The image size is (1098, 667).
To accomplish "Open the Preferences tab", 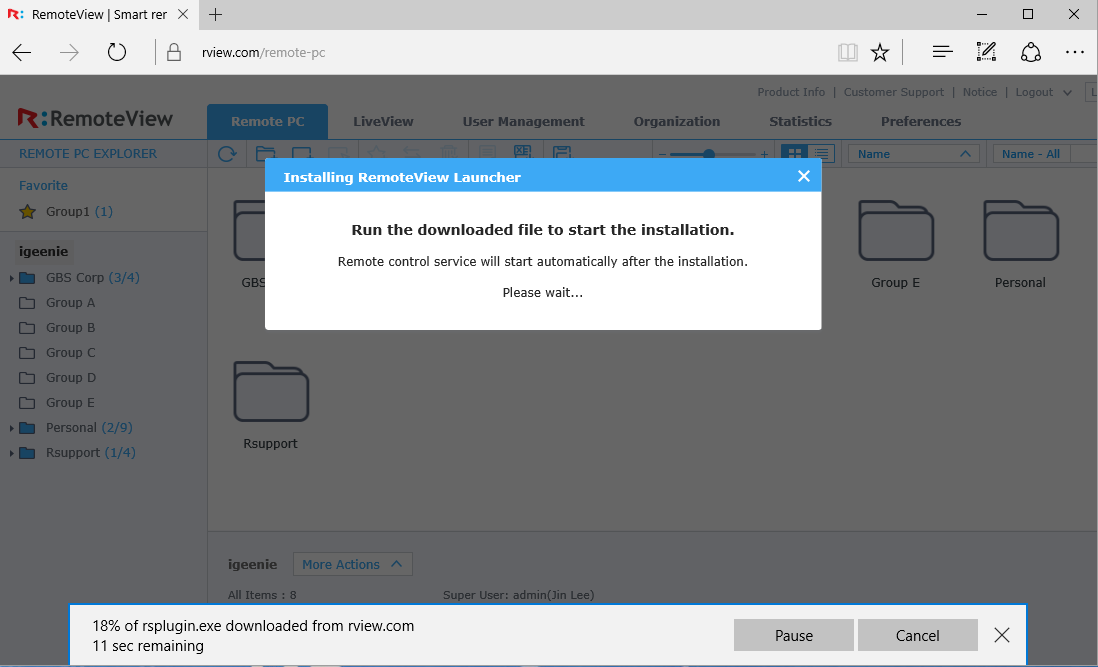I will tap(921, 122).
